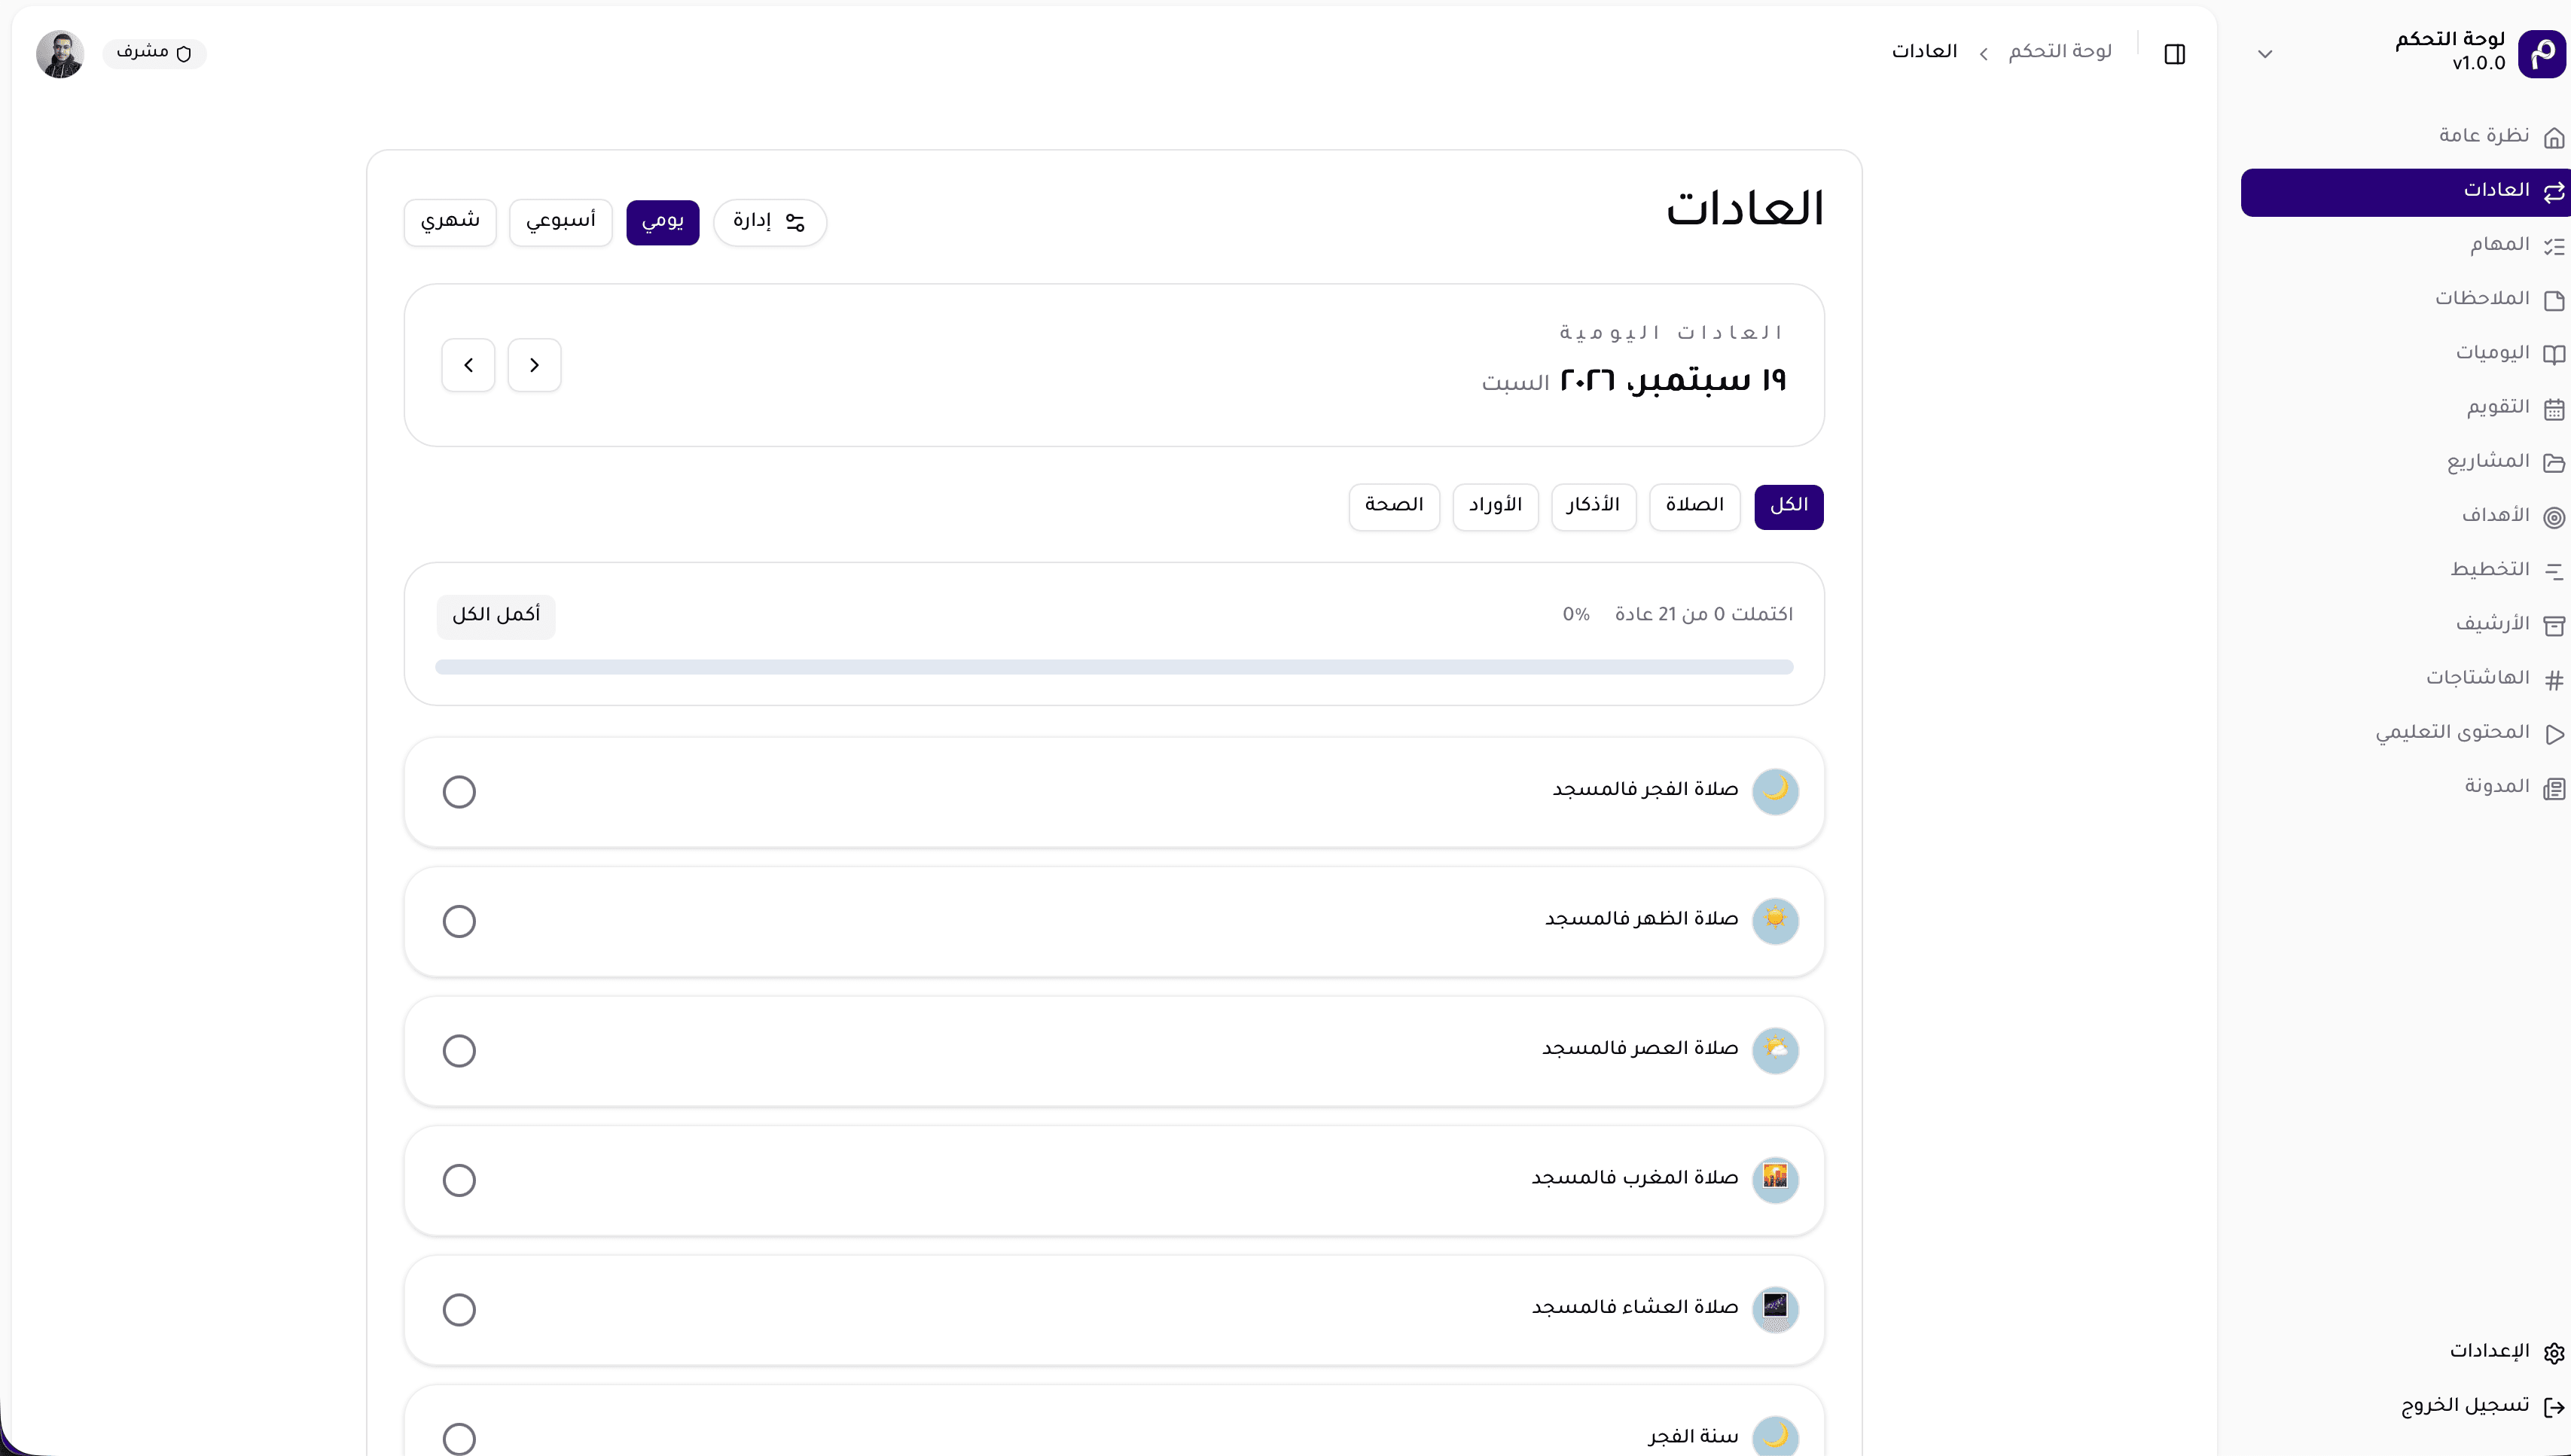The image size is (2571, 1456).
Task: Go to next day with right chevron
Action: (x=534, y=365)
